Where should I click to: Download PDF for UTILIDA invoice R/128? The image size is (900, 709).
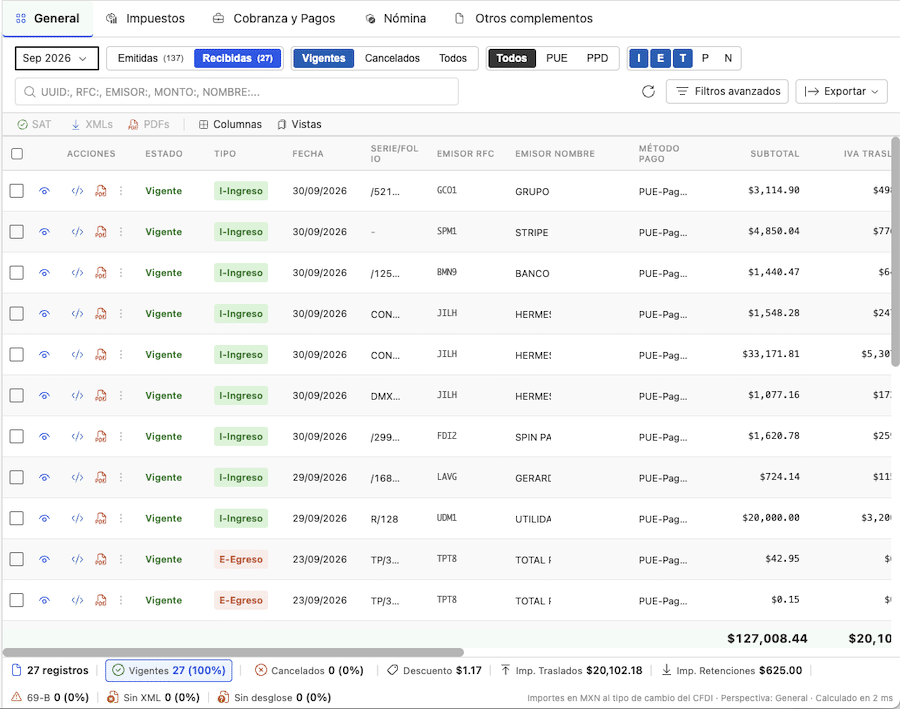pyautogui.click(x=101, y=518)
